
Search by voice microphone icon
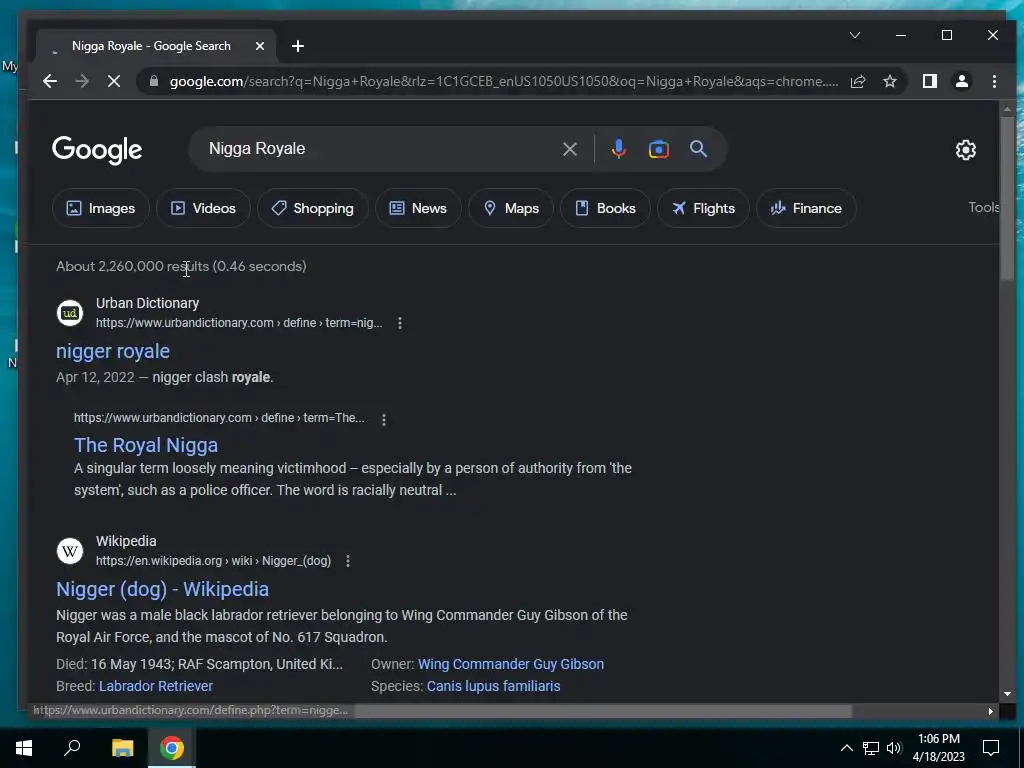[618, 149]
